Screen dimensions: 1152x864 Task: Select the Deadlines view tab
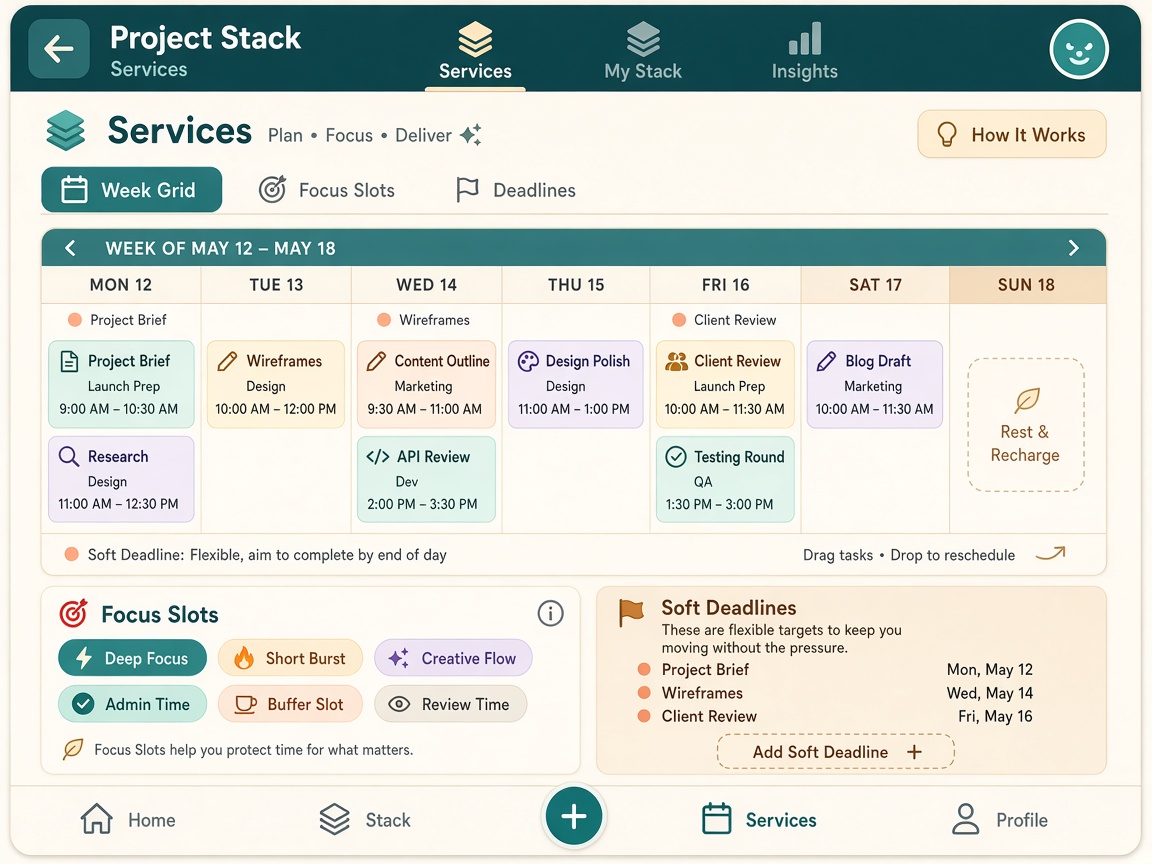(x=516, y=190)
